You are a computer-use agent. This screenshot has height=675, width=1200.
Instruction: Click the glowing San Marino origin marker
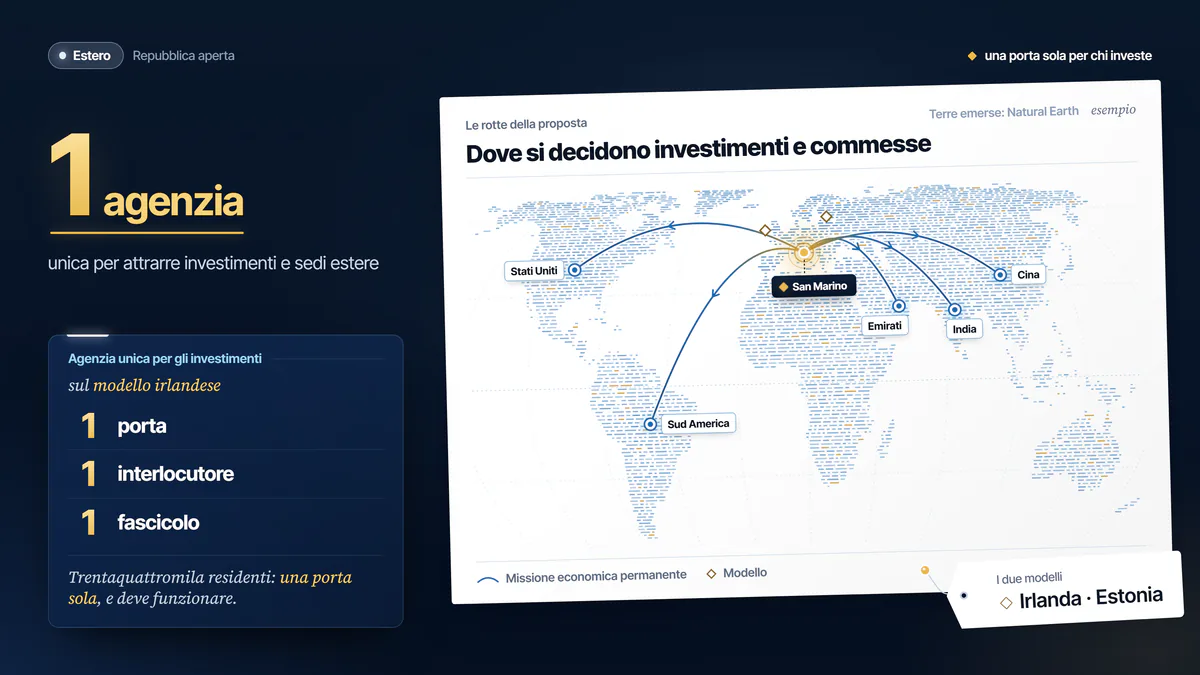tap(803, 254)
